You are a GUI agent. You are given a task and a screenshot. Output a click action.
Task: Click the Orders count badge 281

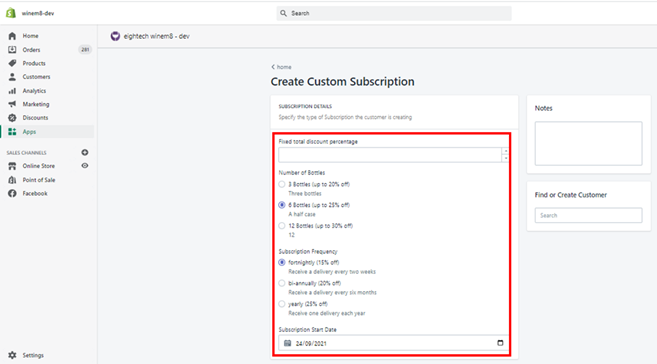tap(85, 49)
